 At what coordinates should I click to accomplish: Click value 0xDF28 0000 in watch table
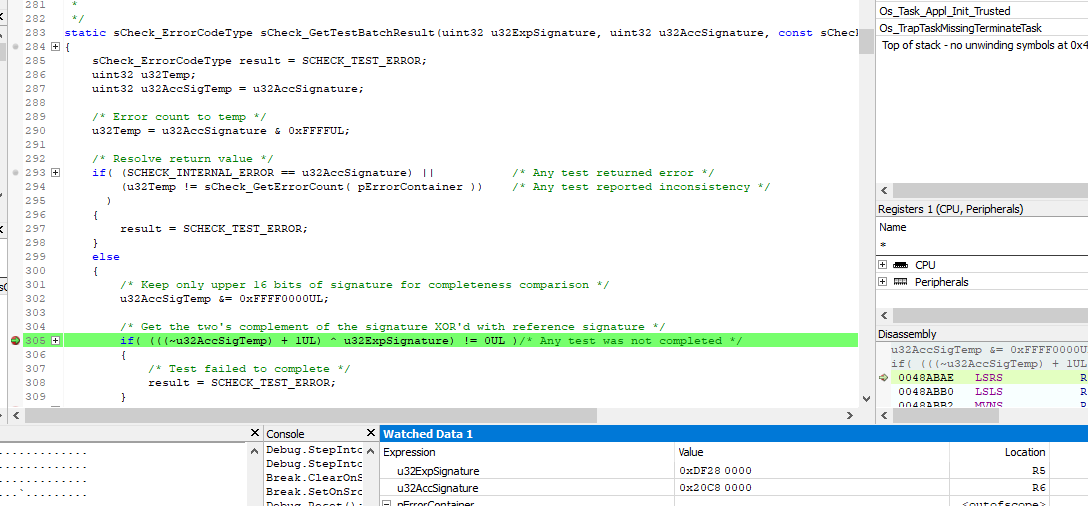(x=715, y=471)
